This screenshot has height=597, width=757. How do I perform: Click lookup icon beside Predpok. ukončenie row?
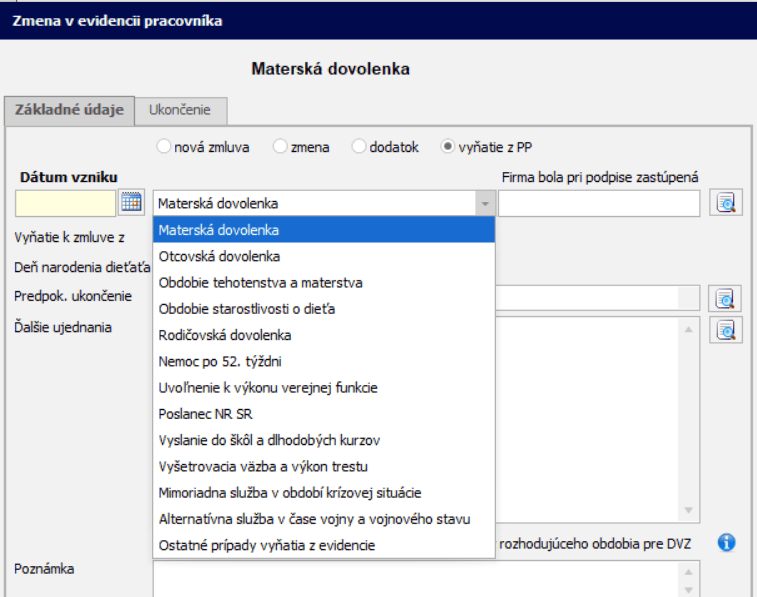tap(725, 298)
